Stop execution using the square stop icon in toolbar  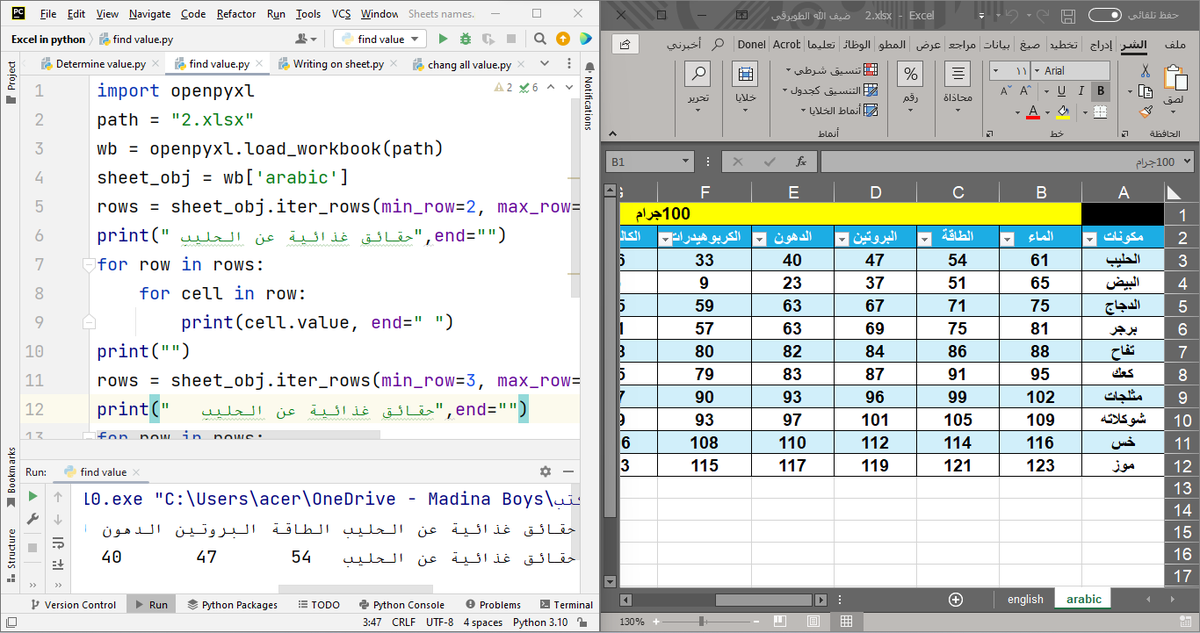click(512, 39)
